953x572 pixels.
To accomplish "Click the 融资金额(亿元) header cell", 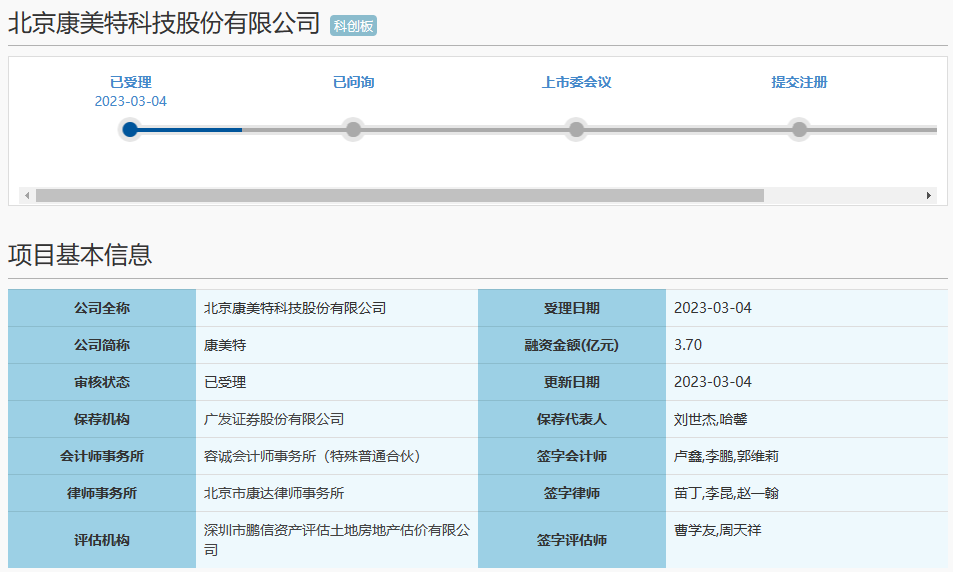I will (x=572, y=345).
